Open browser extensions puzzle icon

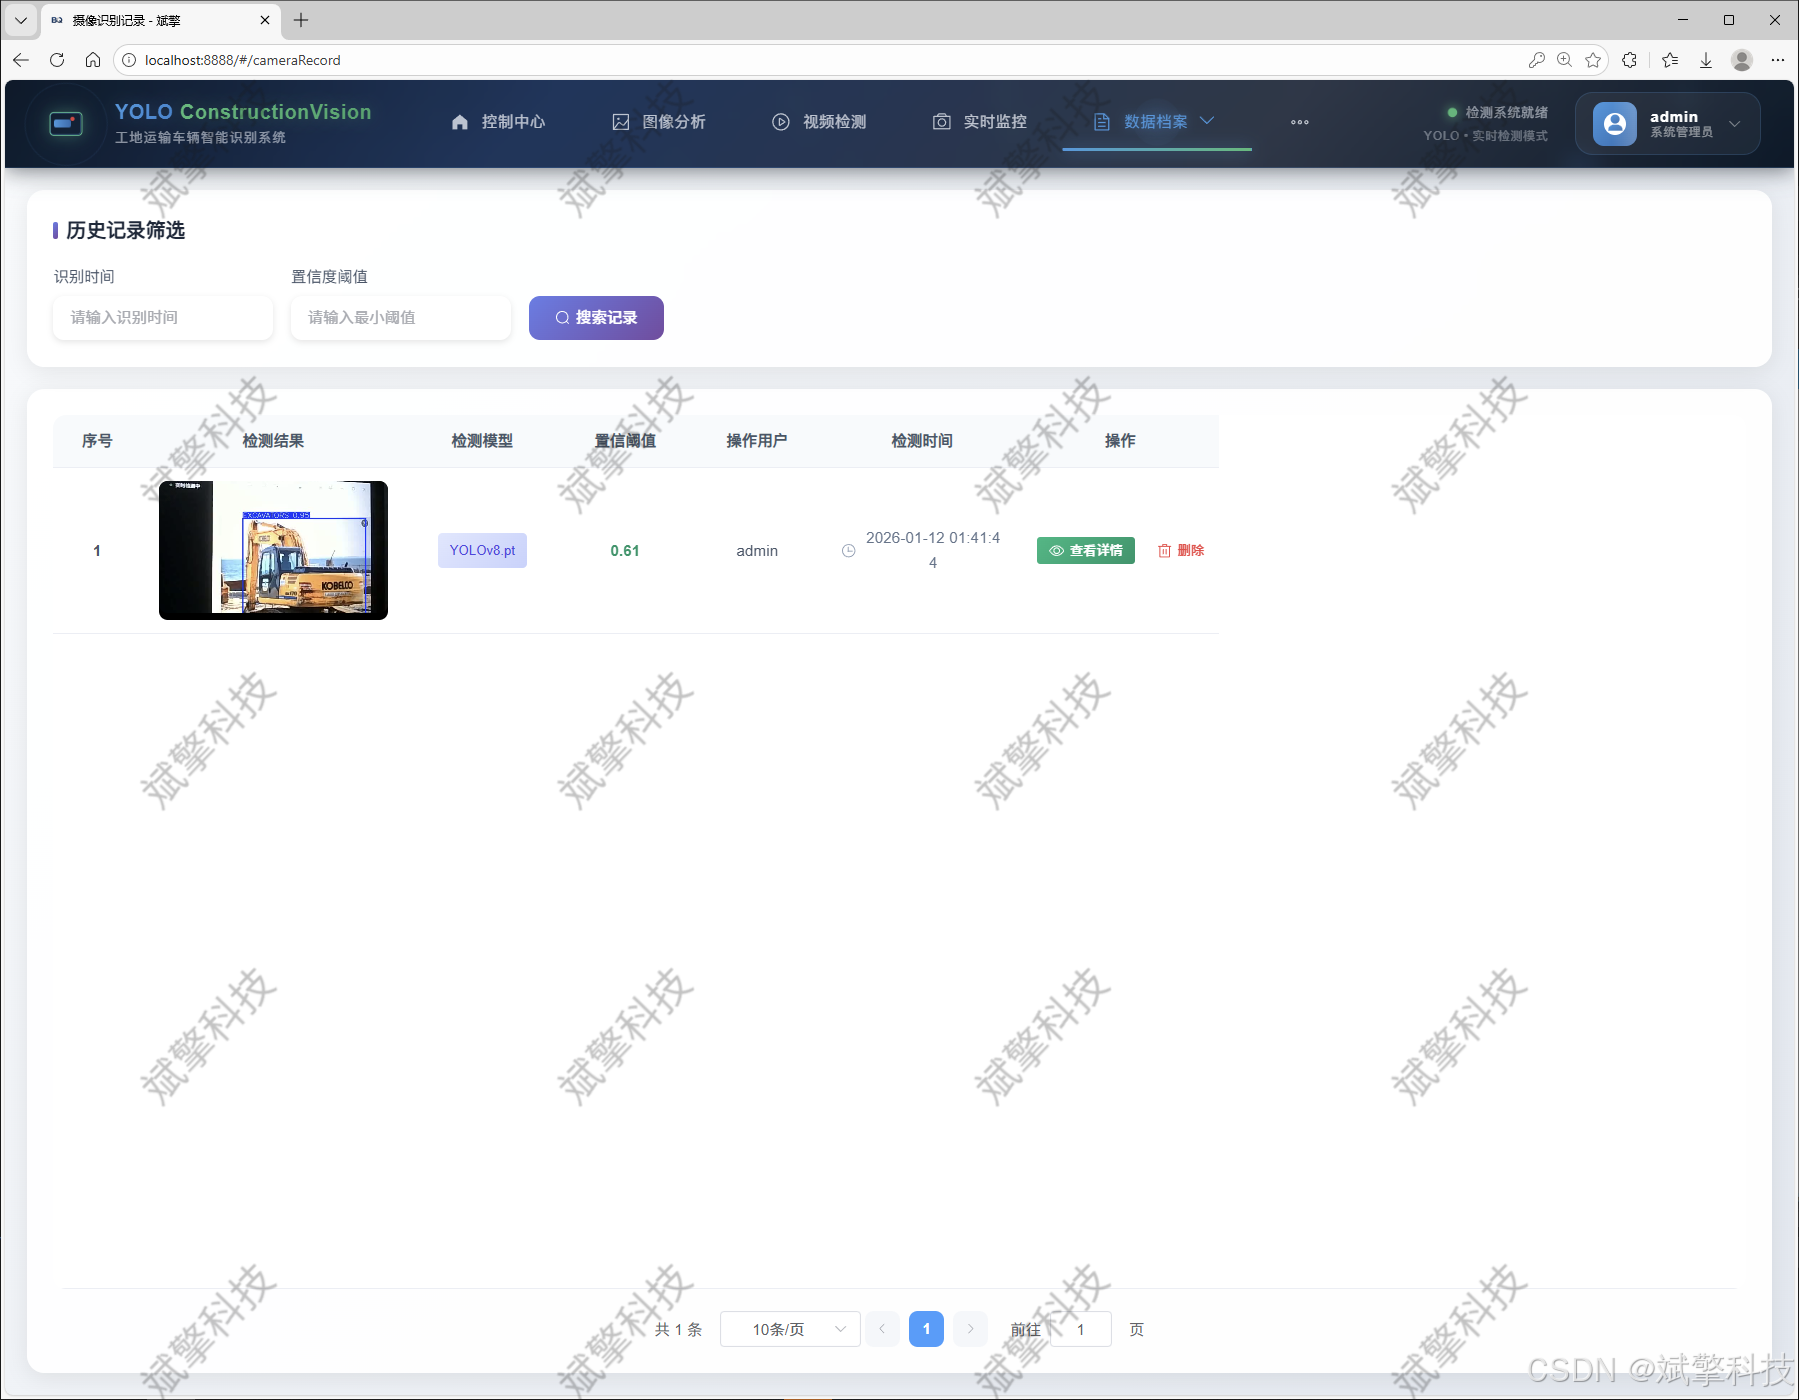(x=1630, y=60)
